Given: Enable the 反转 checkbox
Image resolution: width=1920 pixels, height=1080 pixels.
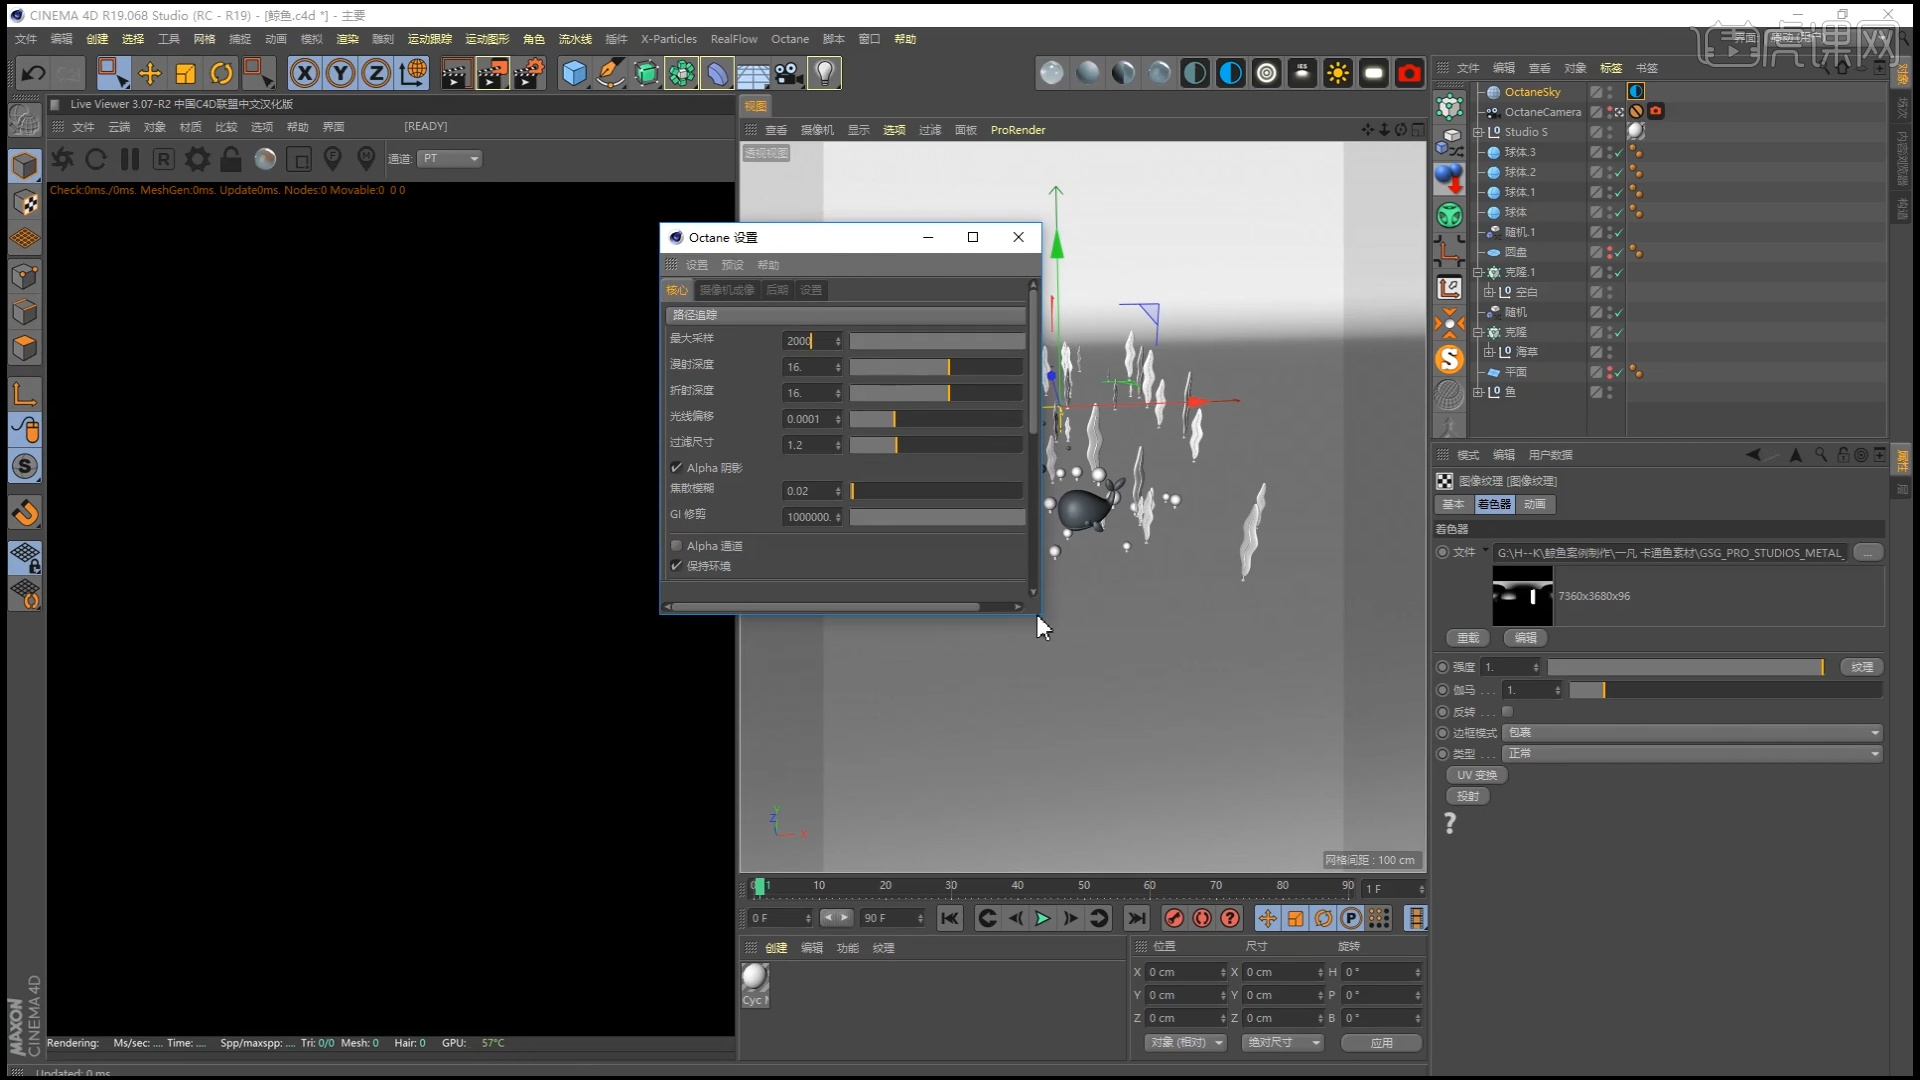Looking at the screenshot, I should (1507, 712).
